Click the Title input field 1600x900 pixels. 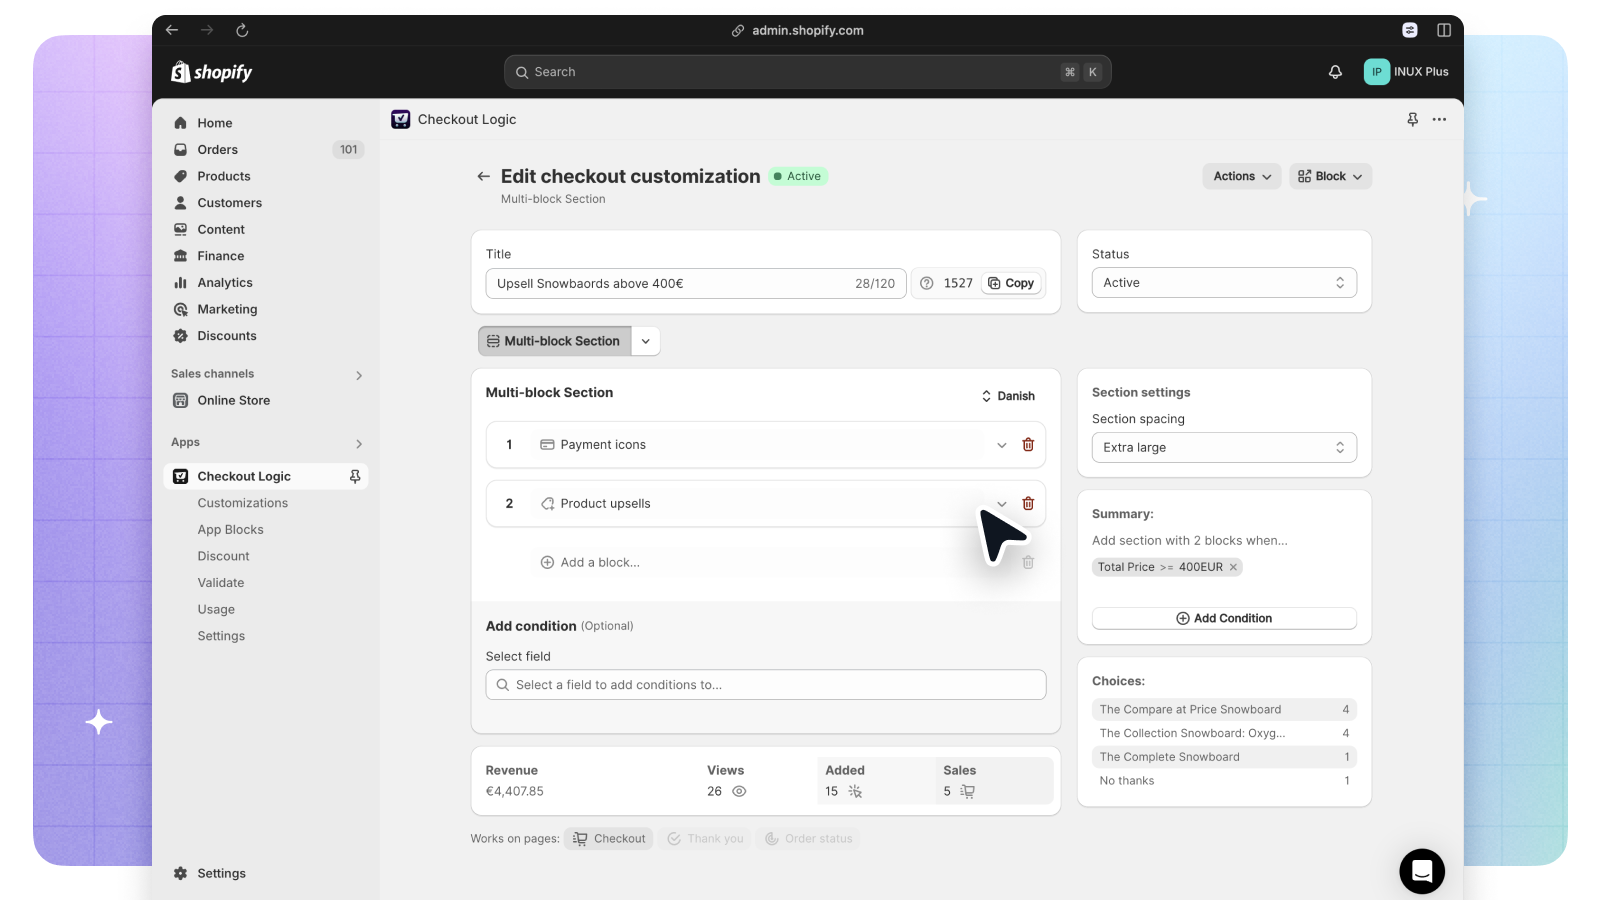(696, 284)
